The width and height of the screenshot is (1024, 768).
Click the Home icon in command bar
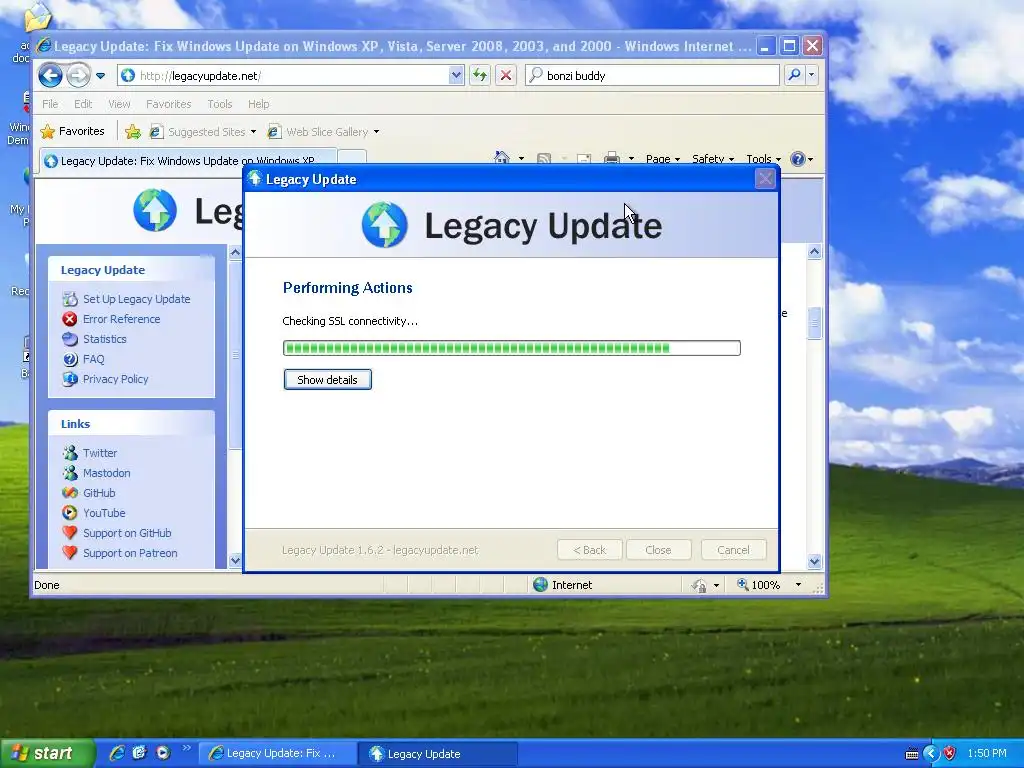(502, 158)
